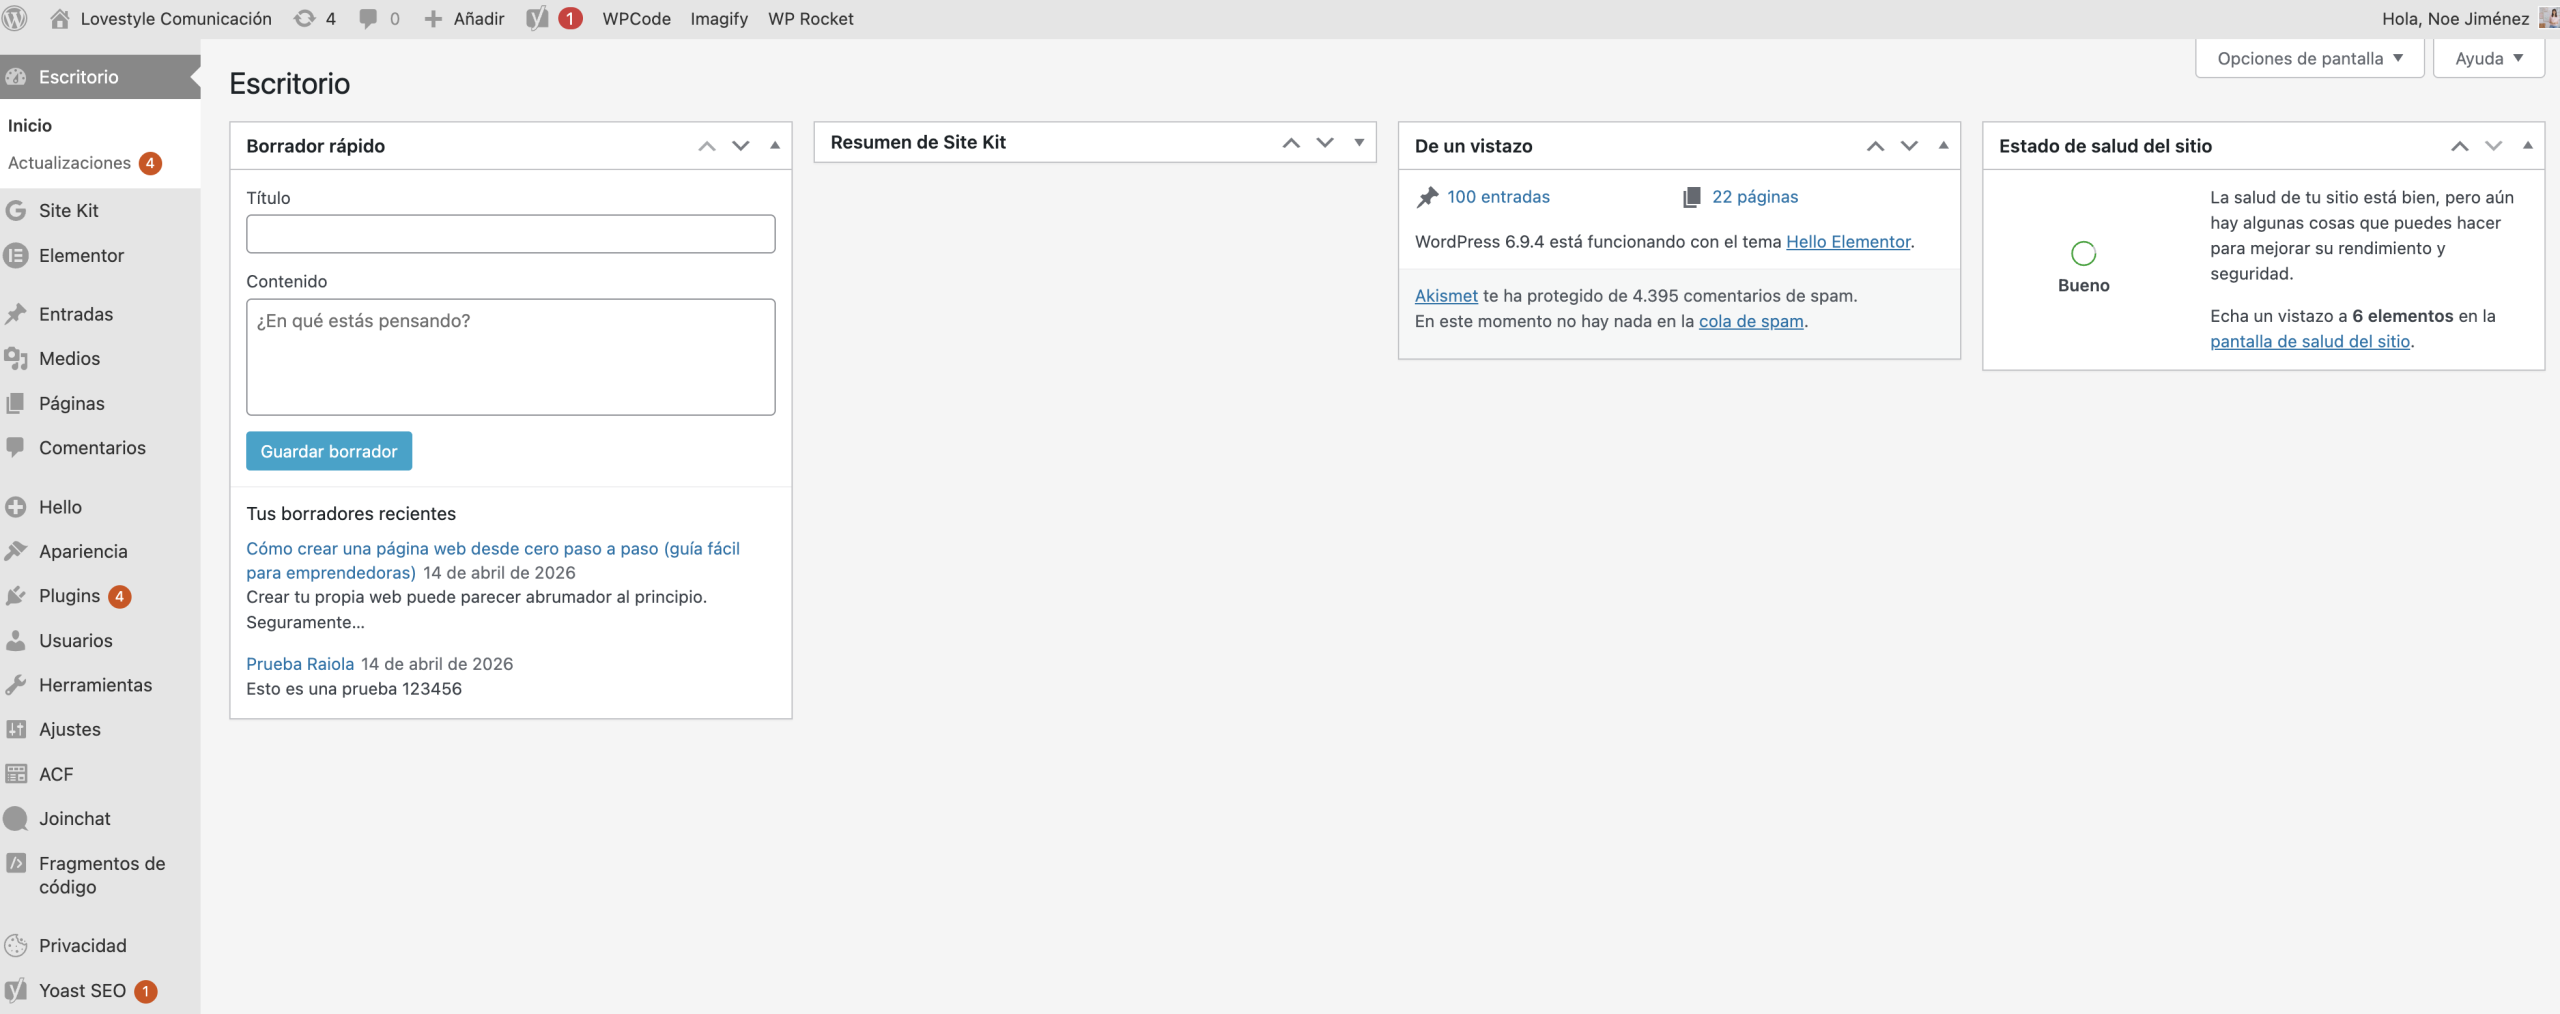Expand the Opciones de pantalla dropdown
Image resolution: width=2560 pixels, height=1014 pixels.
point(2309,59)
